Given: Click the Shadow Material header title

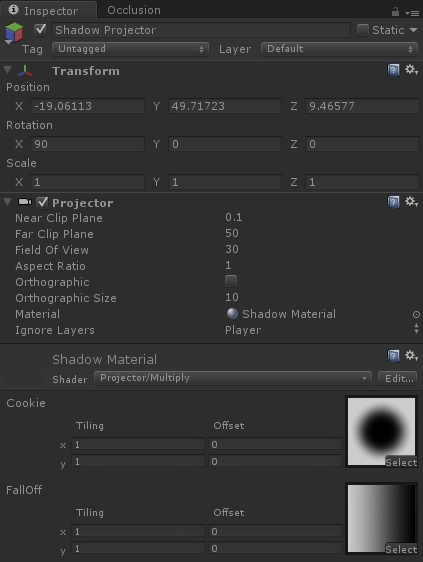Looking at the screenshot, I should (x=105, y=359).
